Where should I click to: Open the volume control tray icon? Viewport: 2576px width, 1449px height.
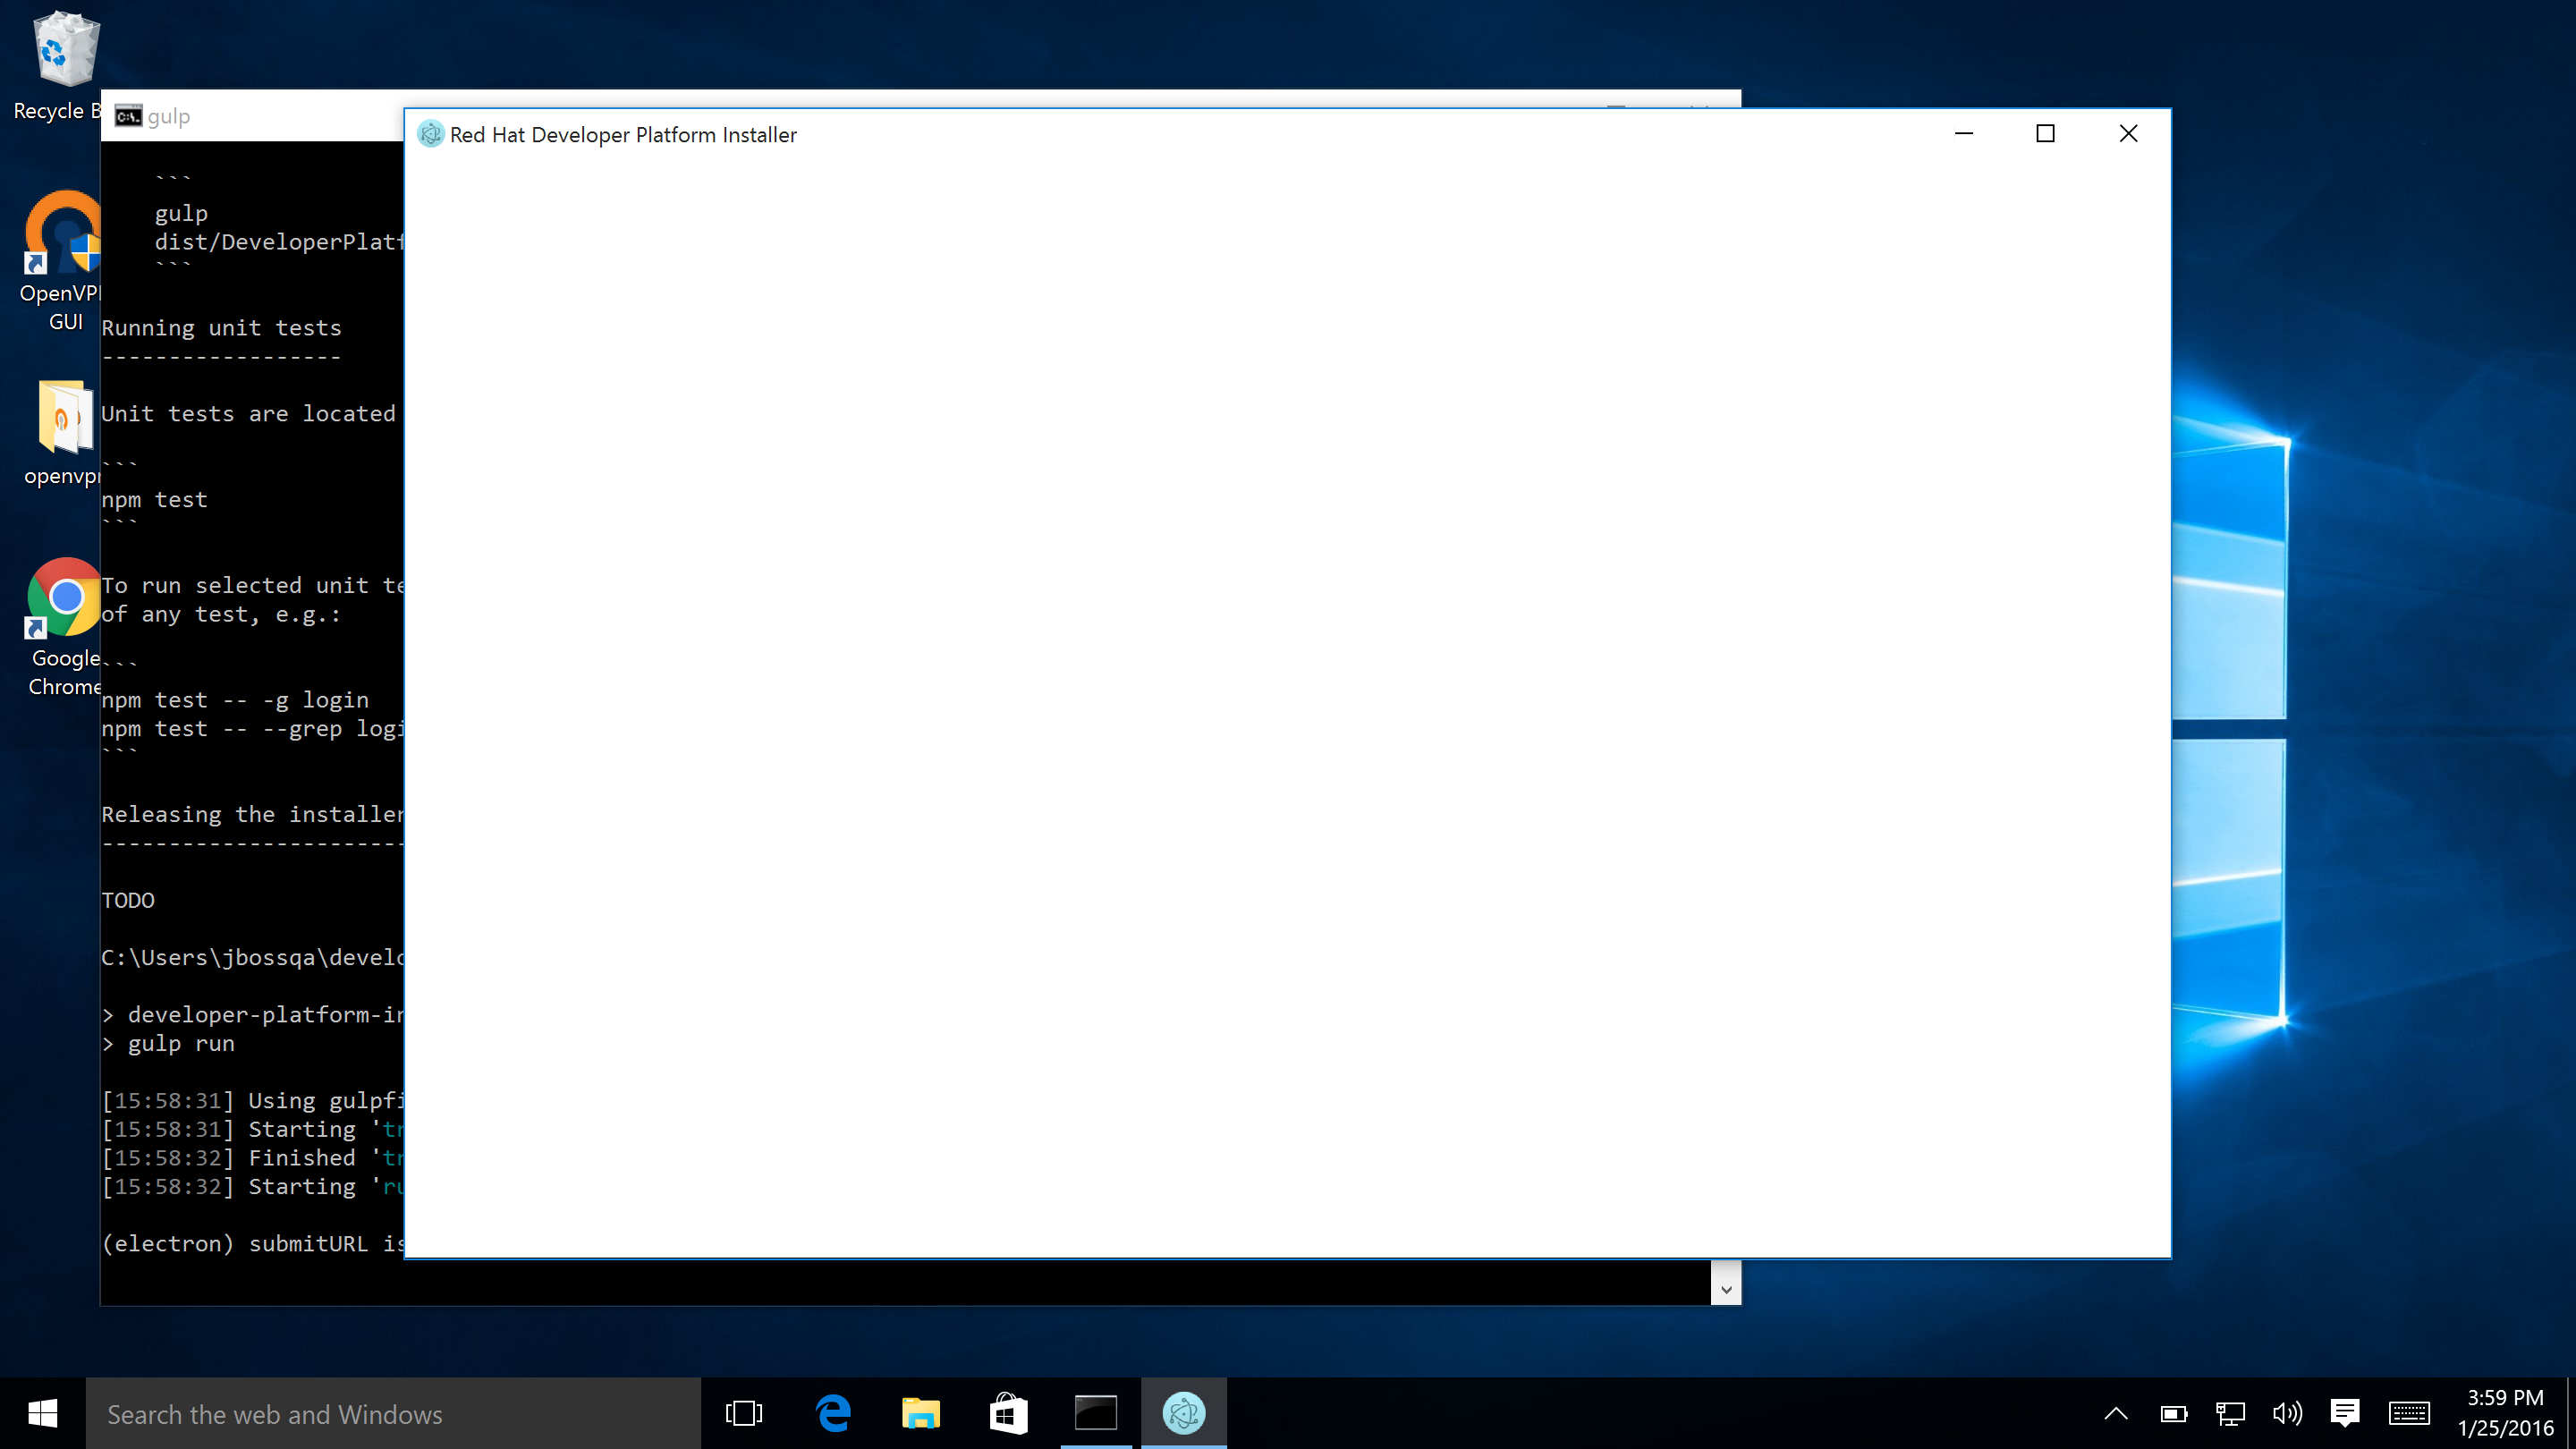[2287, 1413]
